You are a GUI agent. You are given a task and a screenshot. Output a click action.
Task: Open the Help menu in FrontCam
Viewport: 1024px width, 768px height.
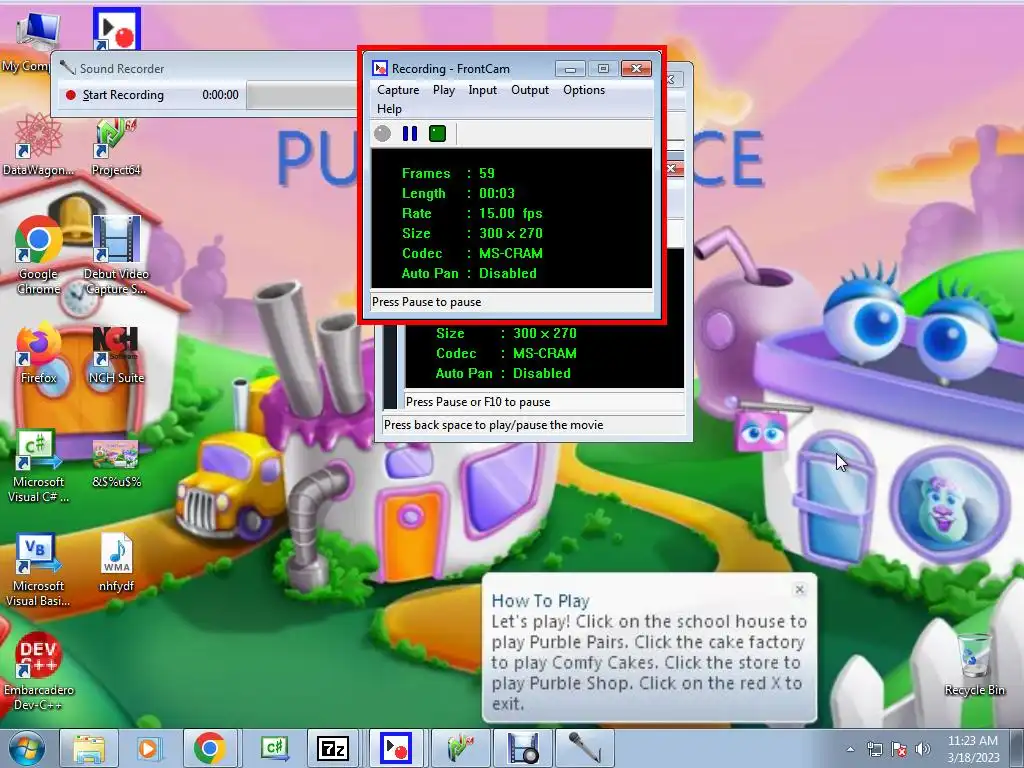click(389, 109)
